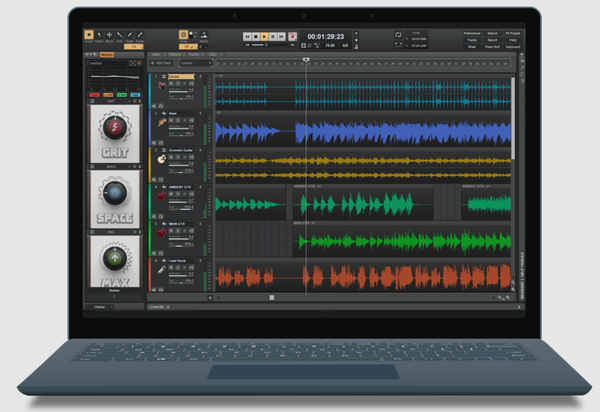Toggle the loop icon next to Loop times

(398, 35)
